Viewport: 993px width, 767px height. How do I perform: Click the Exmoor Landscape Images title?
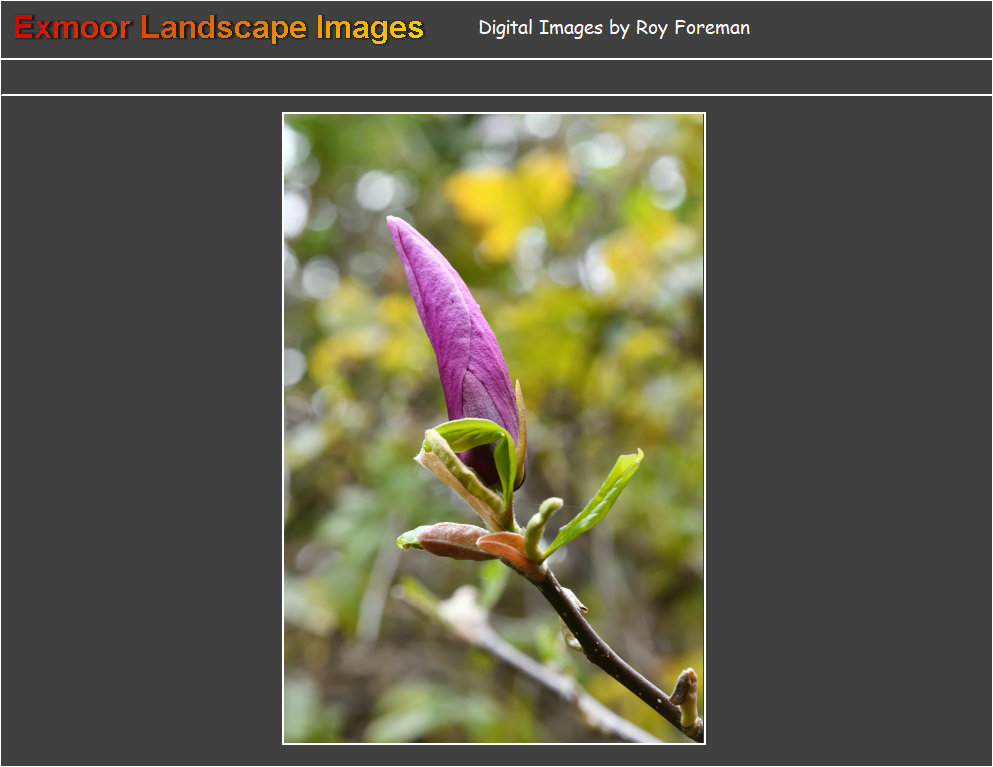(219, 28)
